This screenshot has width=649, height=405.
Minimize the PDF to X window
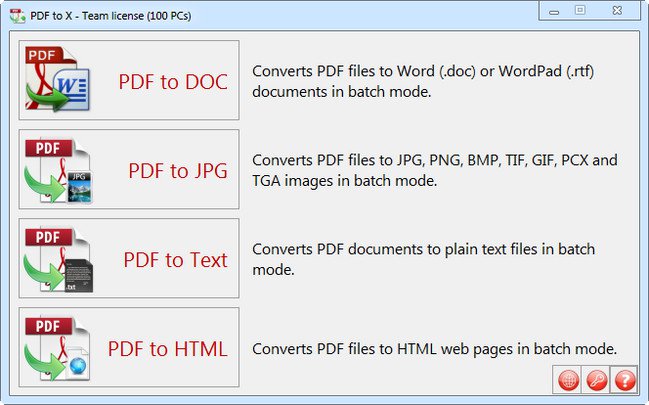coord(554,11)
